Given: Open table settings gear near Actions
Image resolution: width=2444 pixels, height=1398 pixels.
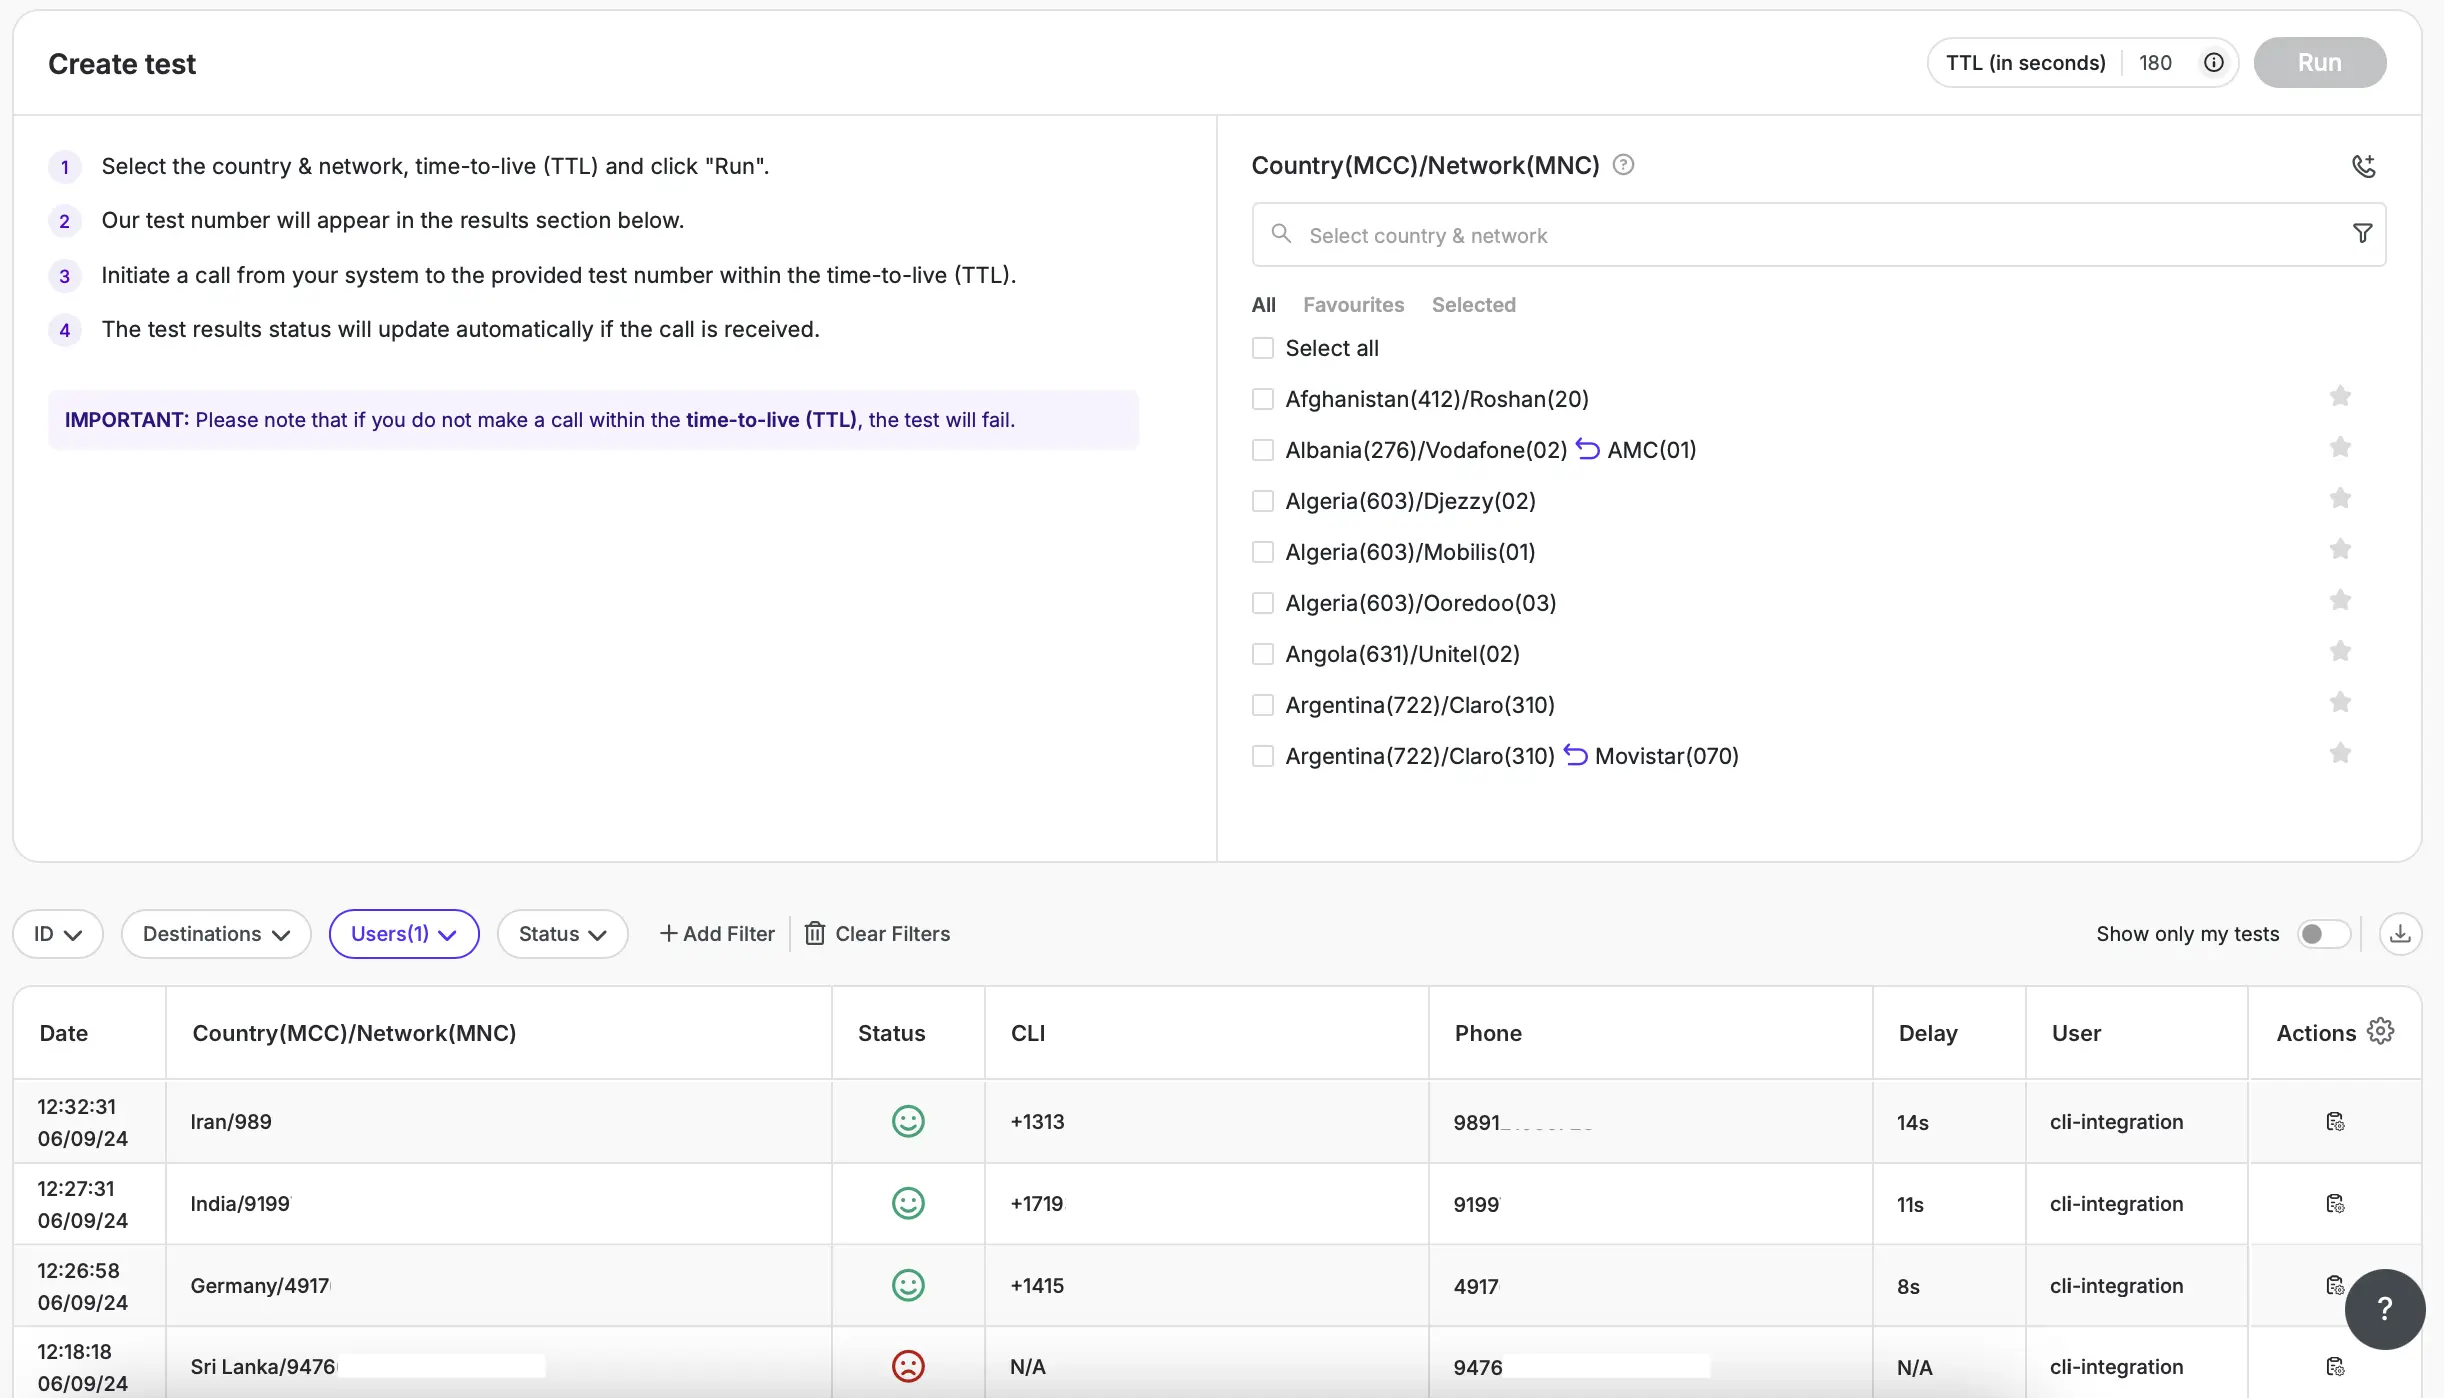Looking at the screenshot, I should click(x=2381, y=1032).
